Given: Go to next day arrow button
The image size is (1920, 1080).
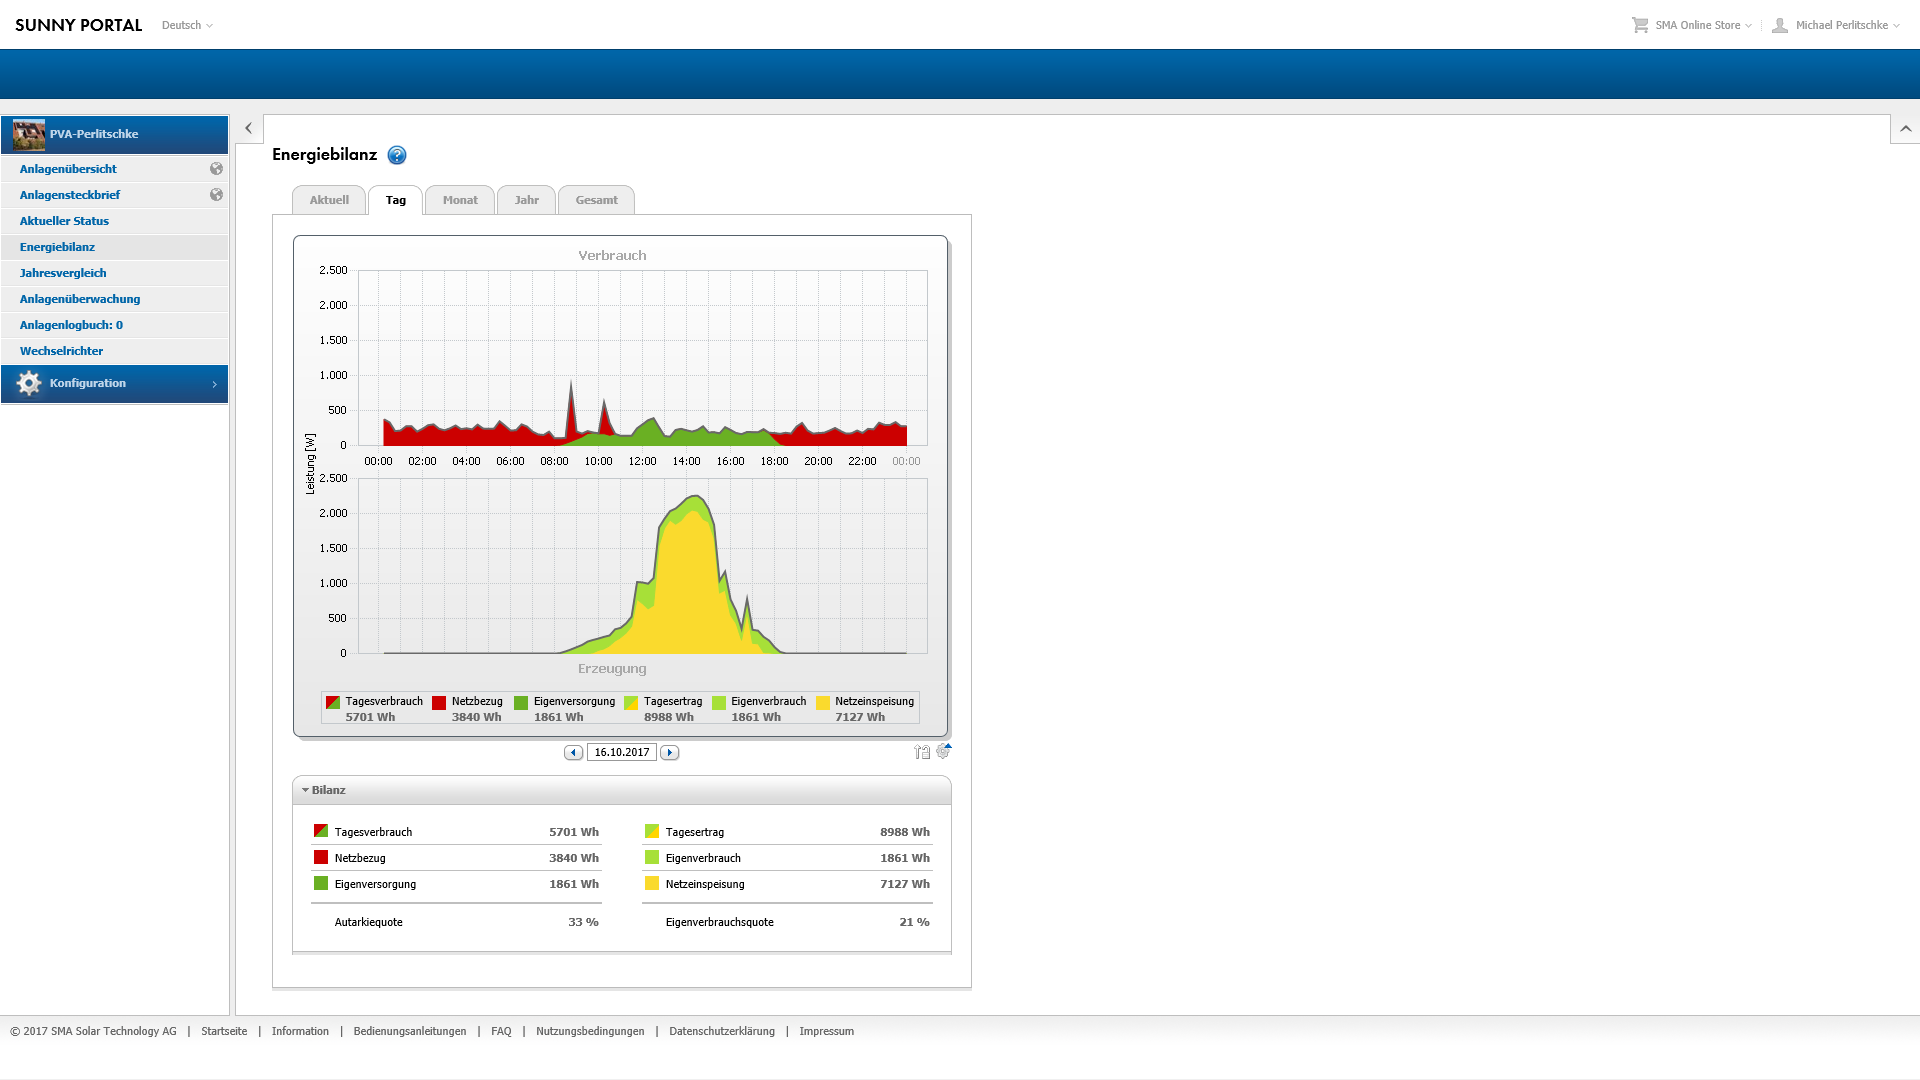Looking at the screenshot, I should [x=670, y=752].
